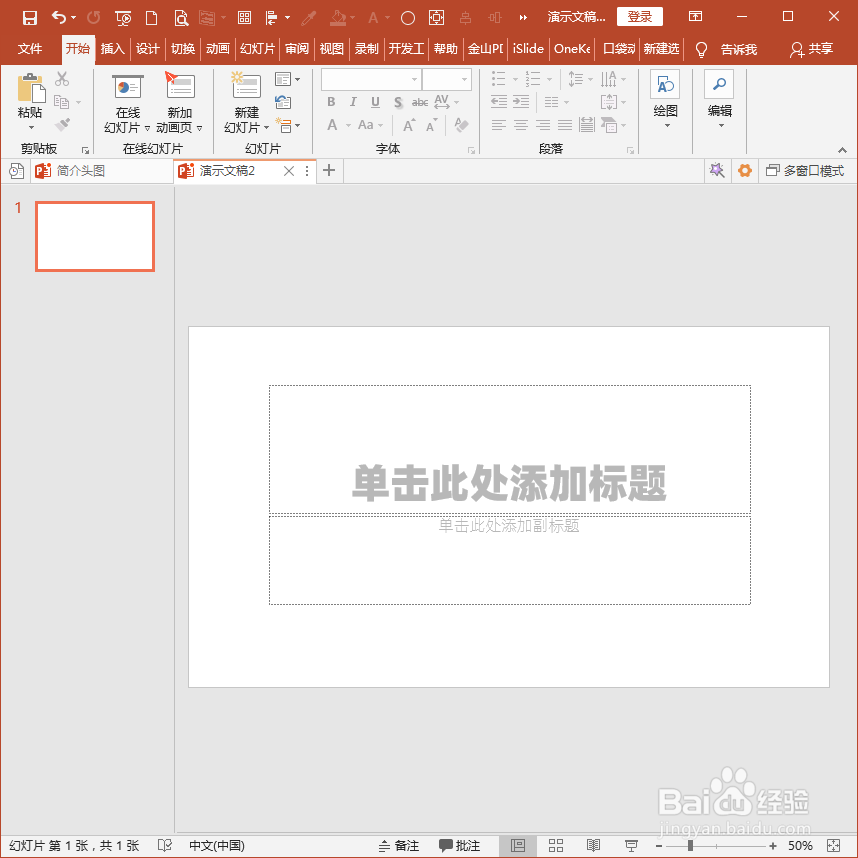Switch to the Insert (插入) tab
The width and height of the screenshot is (858, 858).
[x=112, y=49]
